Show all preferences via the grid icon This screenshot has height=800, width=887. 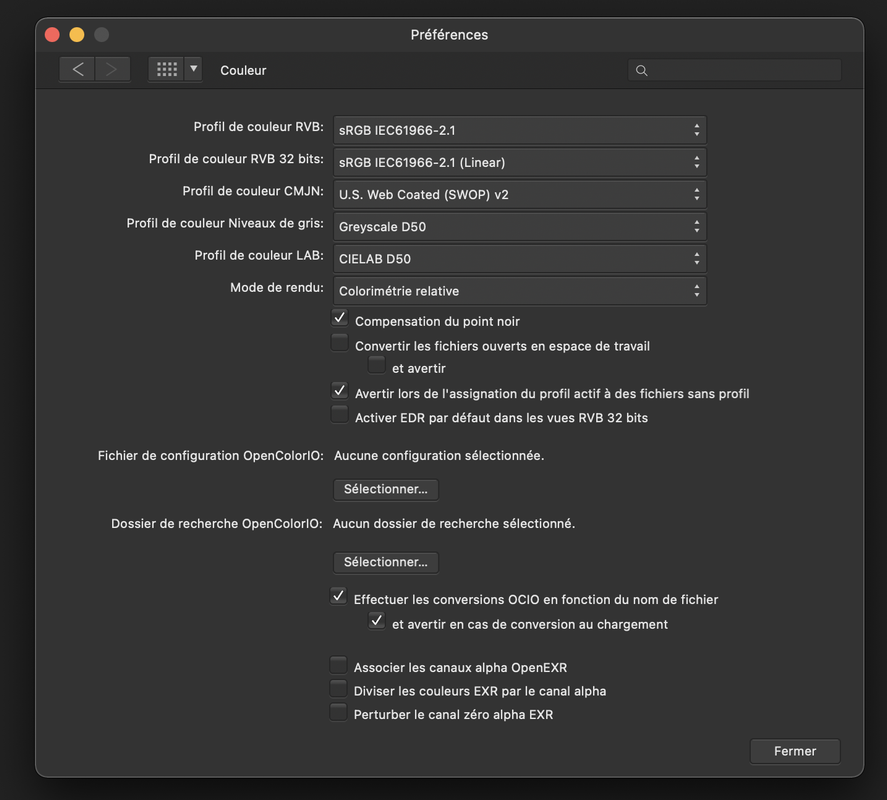[166, 70]
